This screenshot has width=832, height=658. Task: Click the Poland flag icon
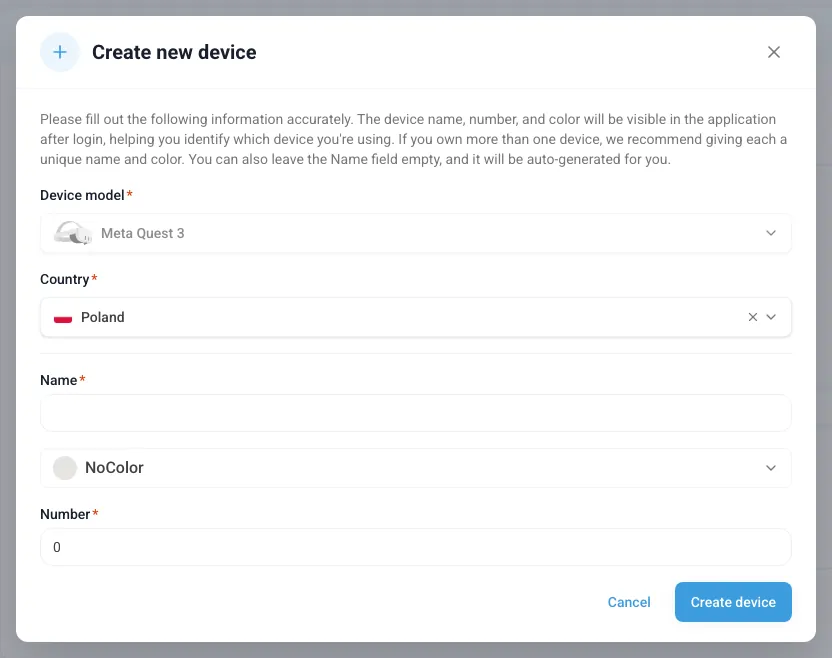(x=63, y=317)
